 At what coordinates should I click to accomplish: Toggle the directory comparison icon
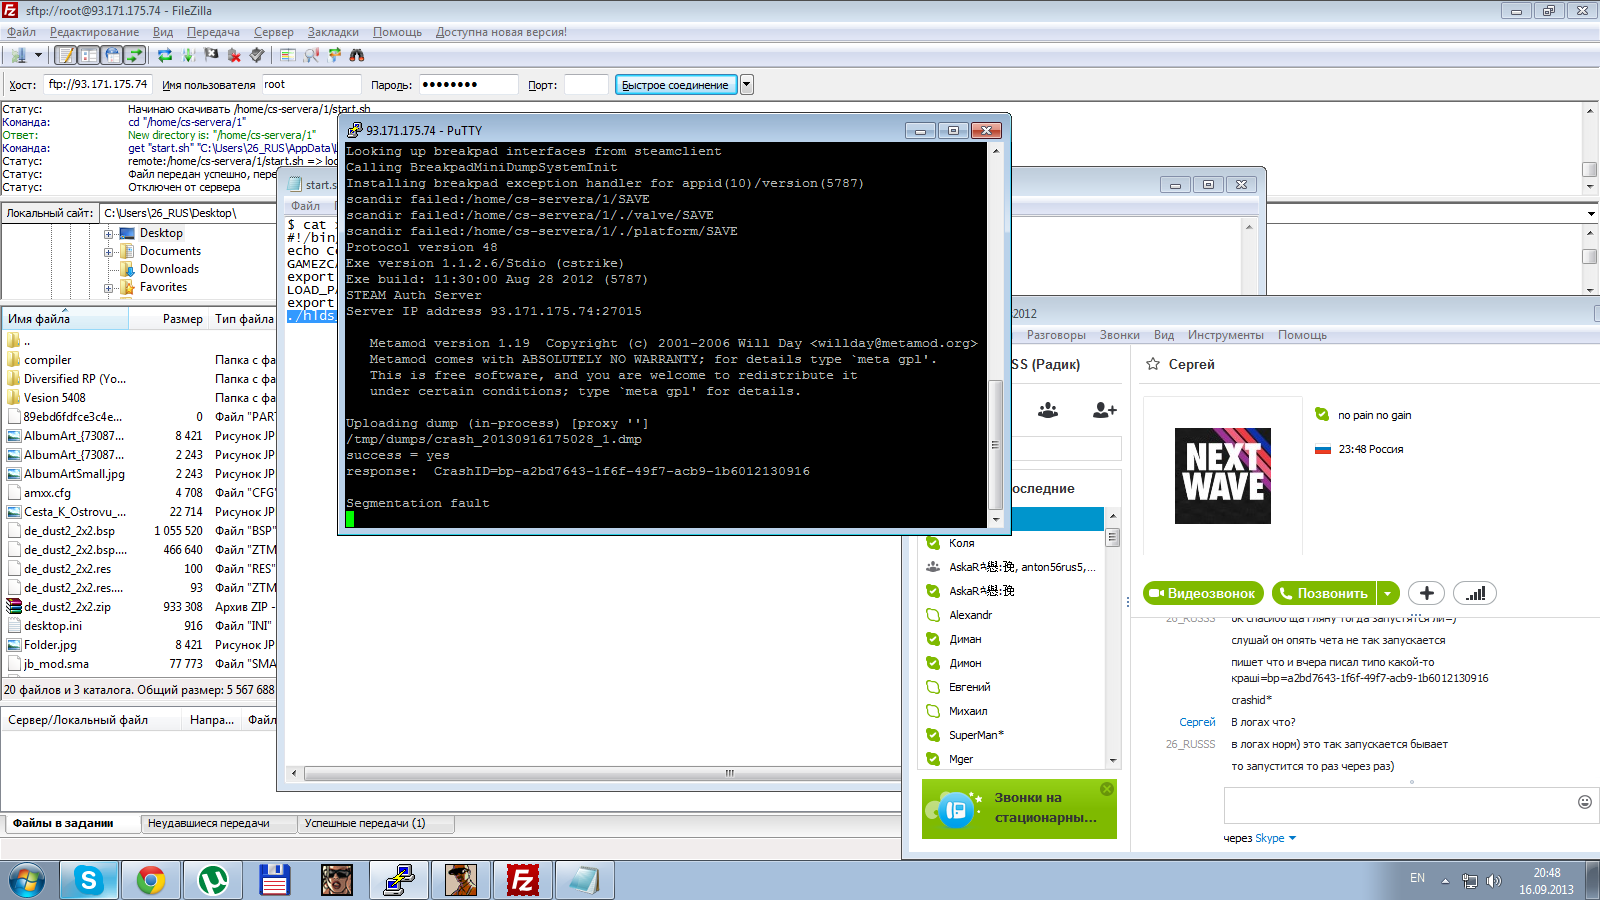pos(311,56)
